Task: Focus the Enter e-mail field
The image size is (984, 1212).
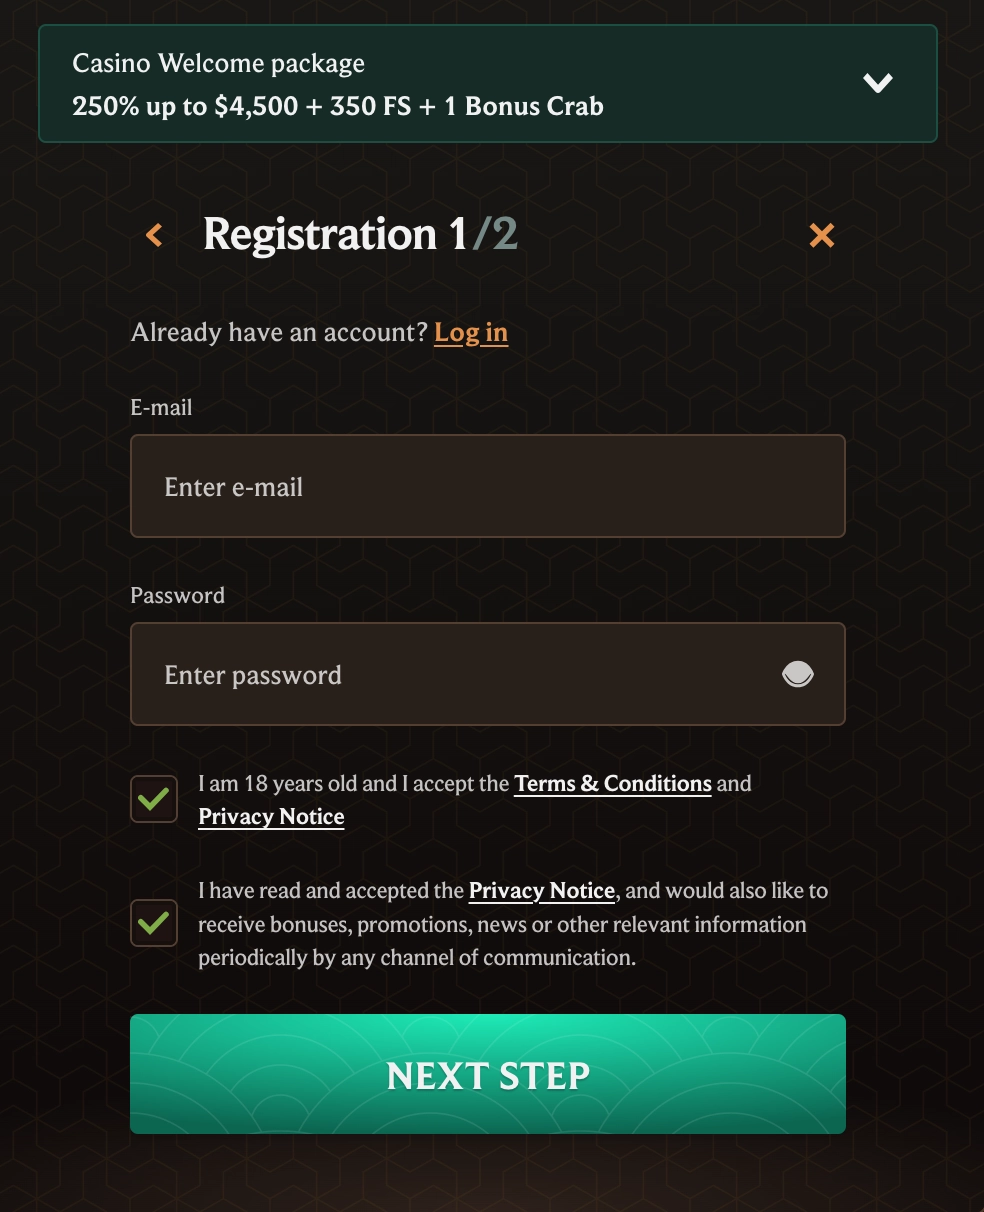Action: click(x=487, y=487)
